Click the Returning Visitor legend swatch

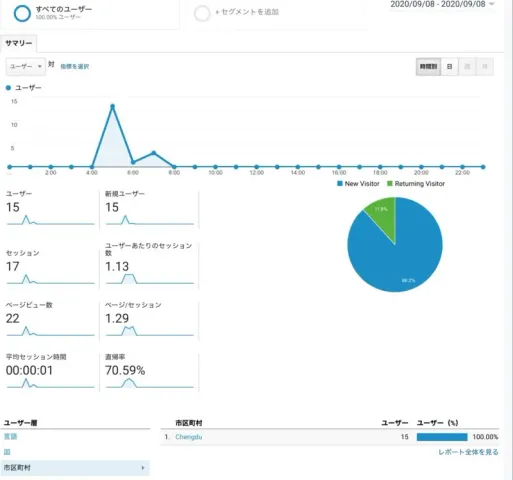click(390, 184)
